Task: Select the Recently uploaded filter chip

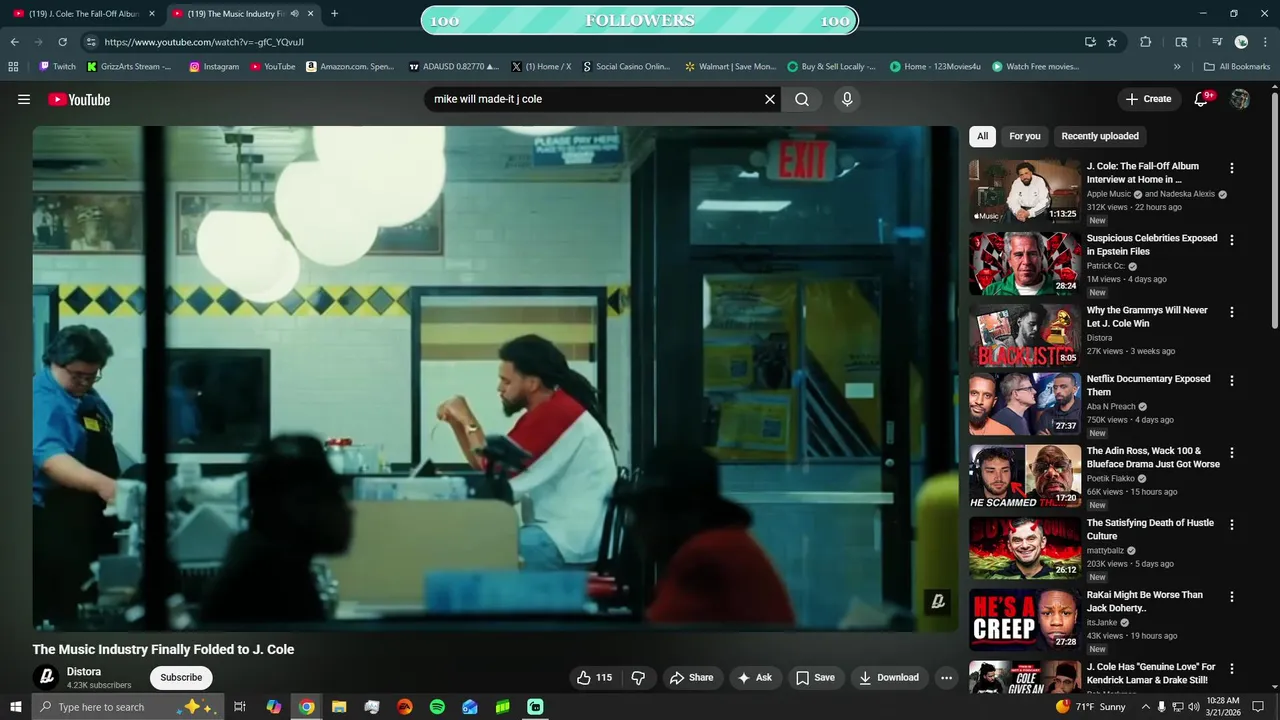Action: [x=1100, y=136]
